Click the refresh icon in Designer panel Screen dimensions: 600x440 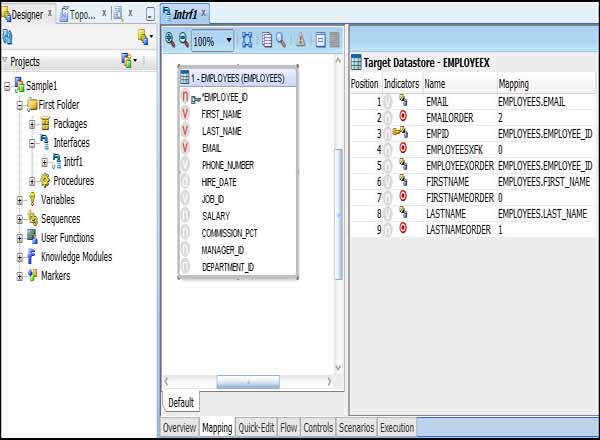tap(7, 36)
